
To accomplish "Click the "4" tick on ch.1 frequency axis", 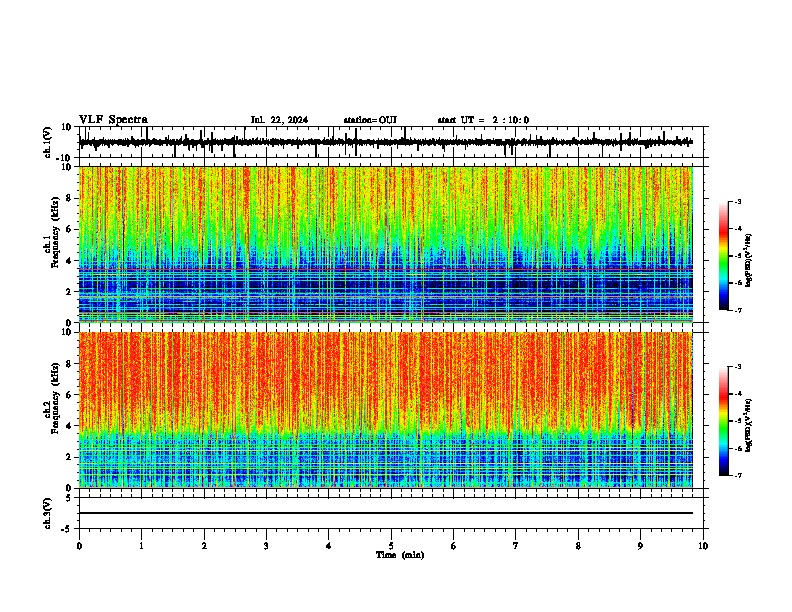I will (69, 261).
